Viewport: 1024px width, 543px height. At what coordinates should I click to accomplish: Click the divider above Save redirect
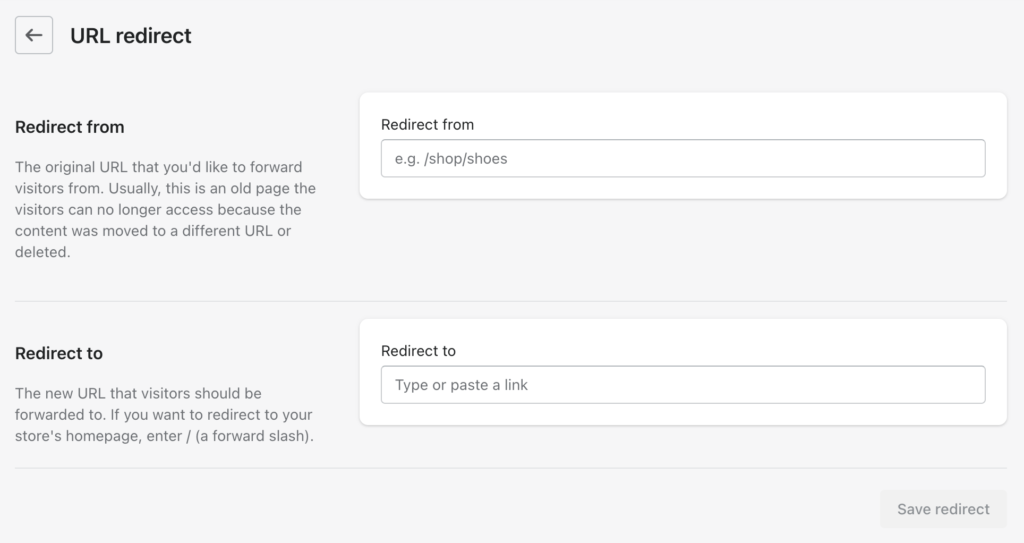511,468
